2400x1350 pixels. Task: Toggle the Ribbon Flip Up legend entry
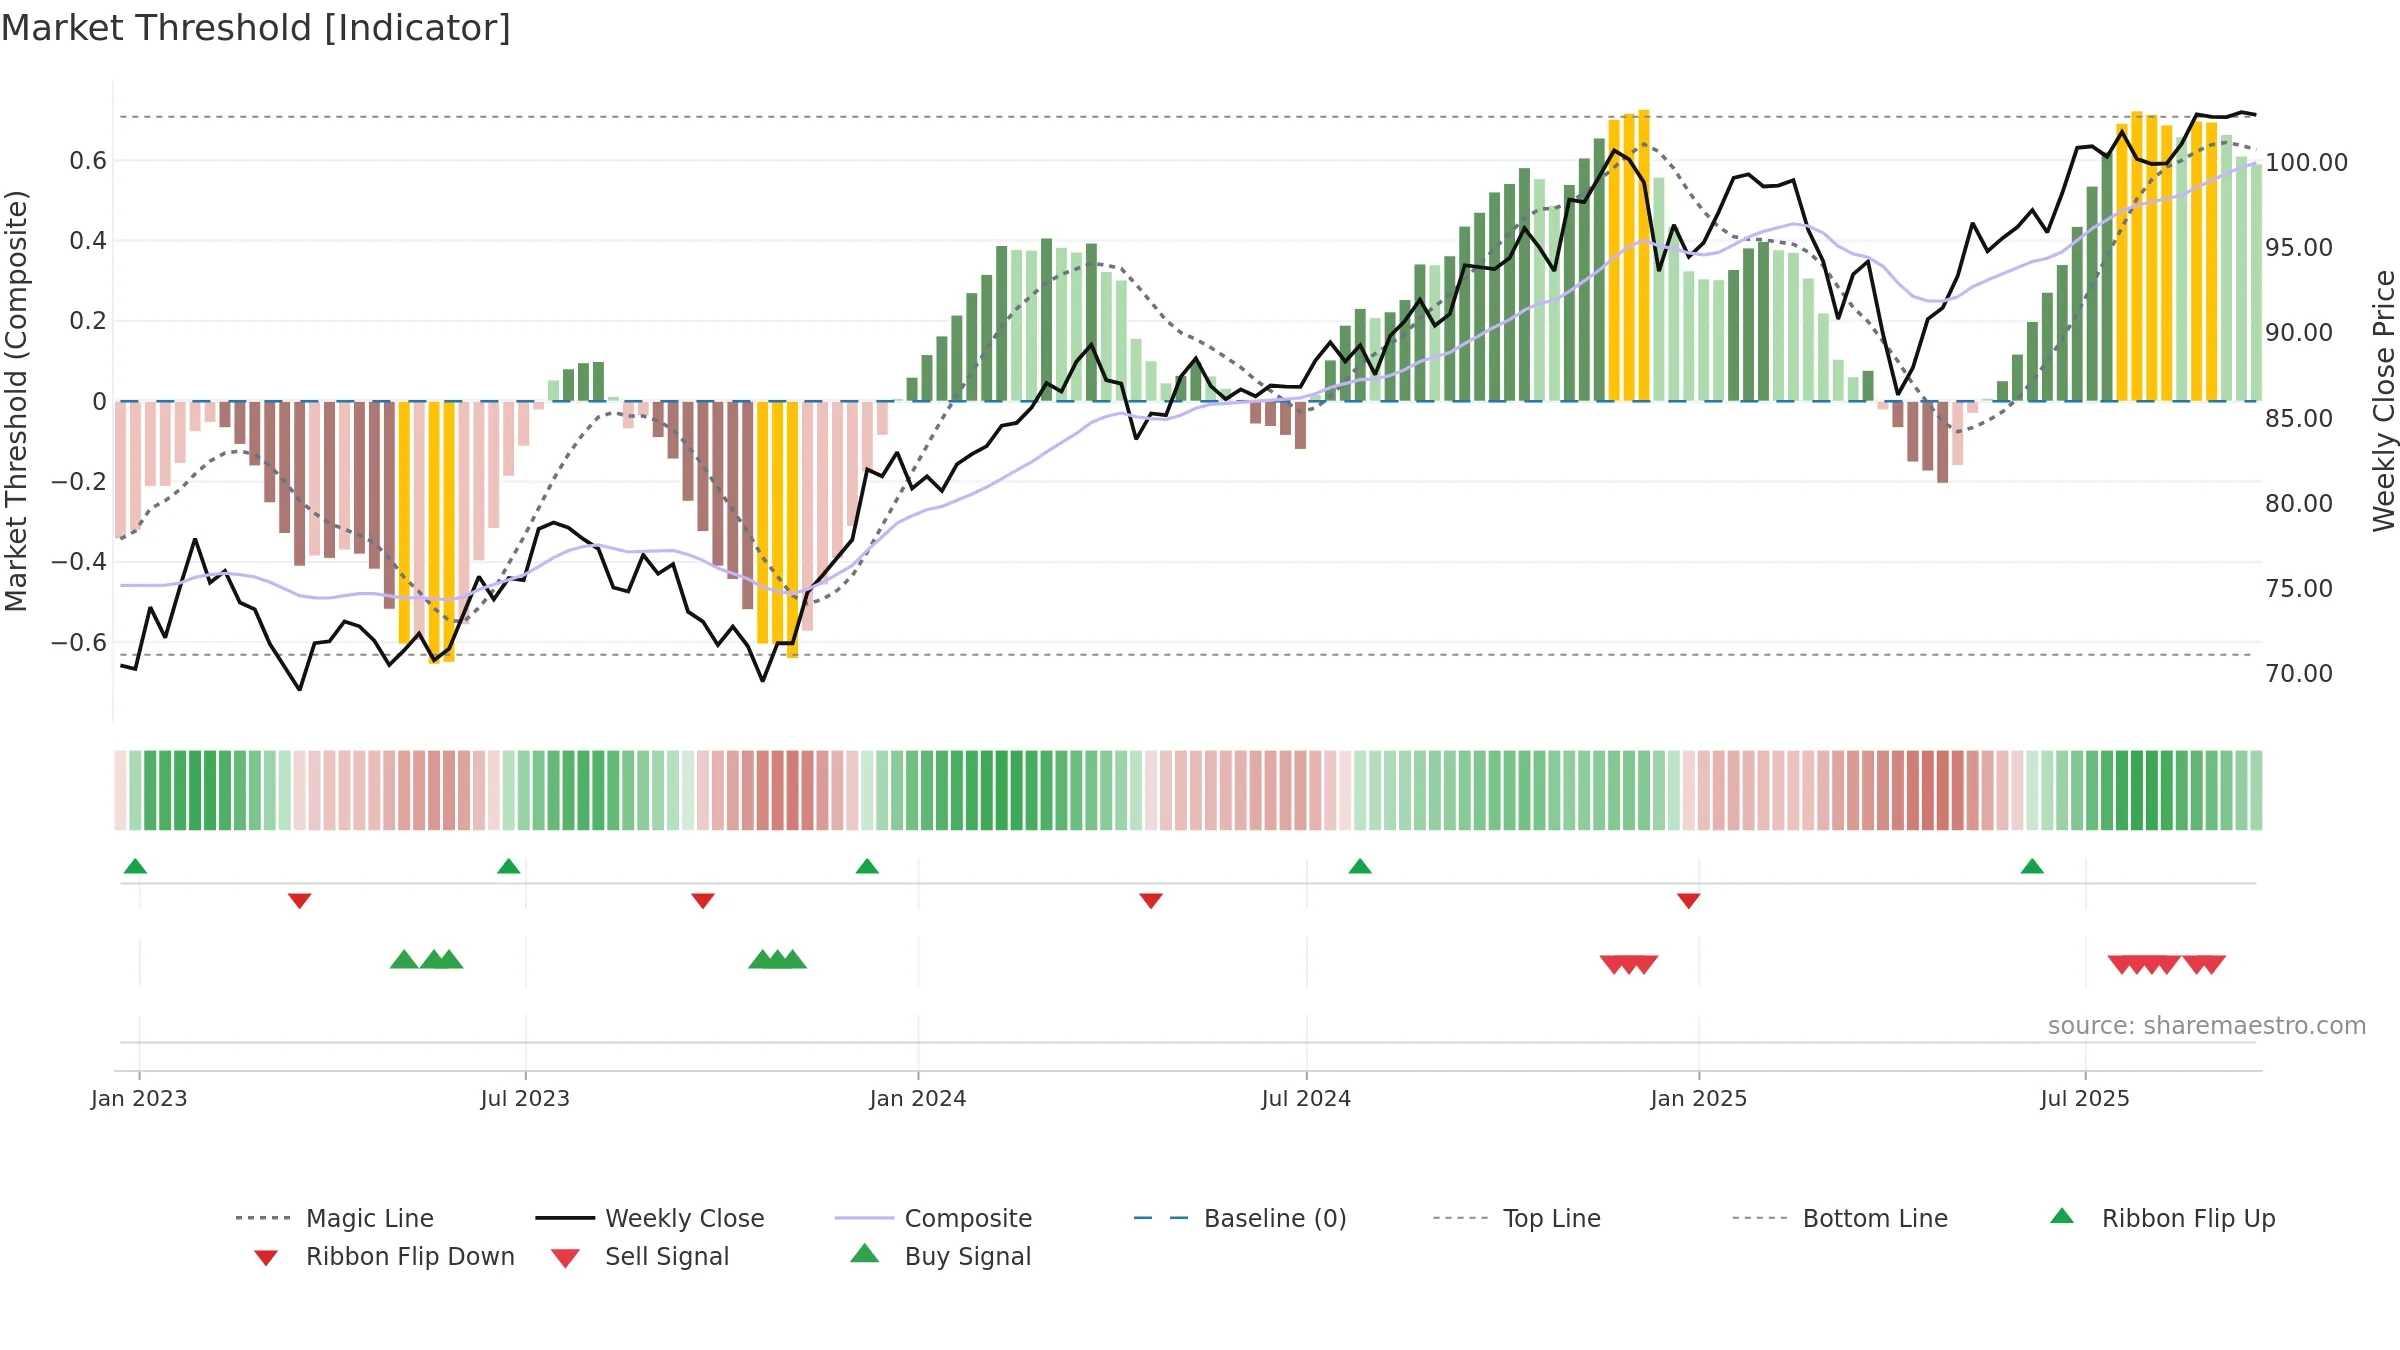(2162, 1218)
